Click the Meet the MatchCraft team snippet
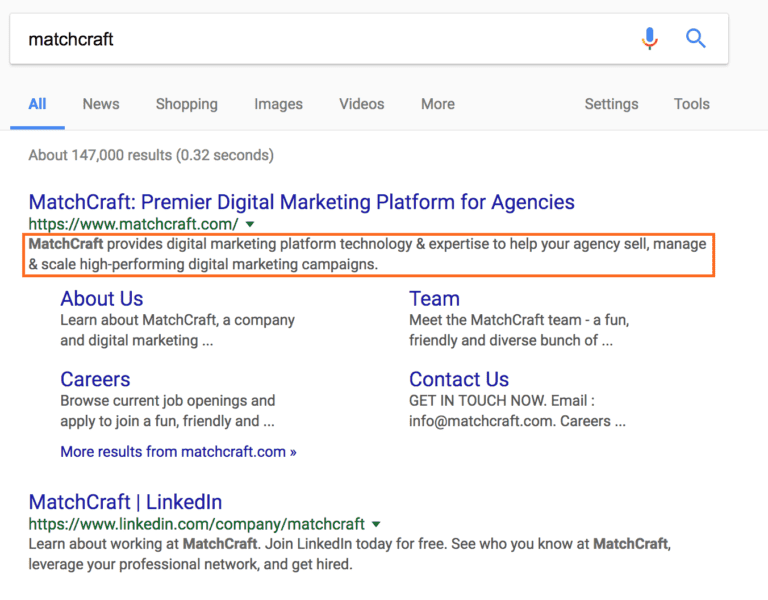The width and height of the screenshot is (768, 600). point(519,330)
